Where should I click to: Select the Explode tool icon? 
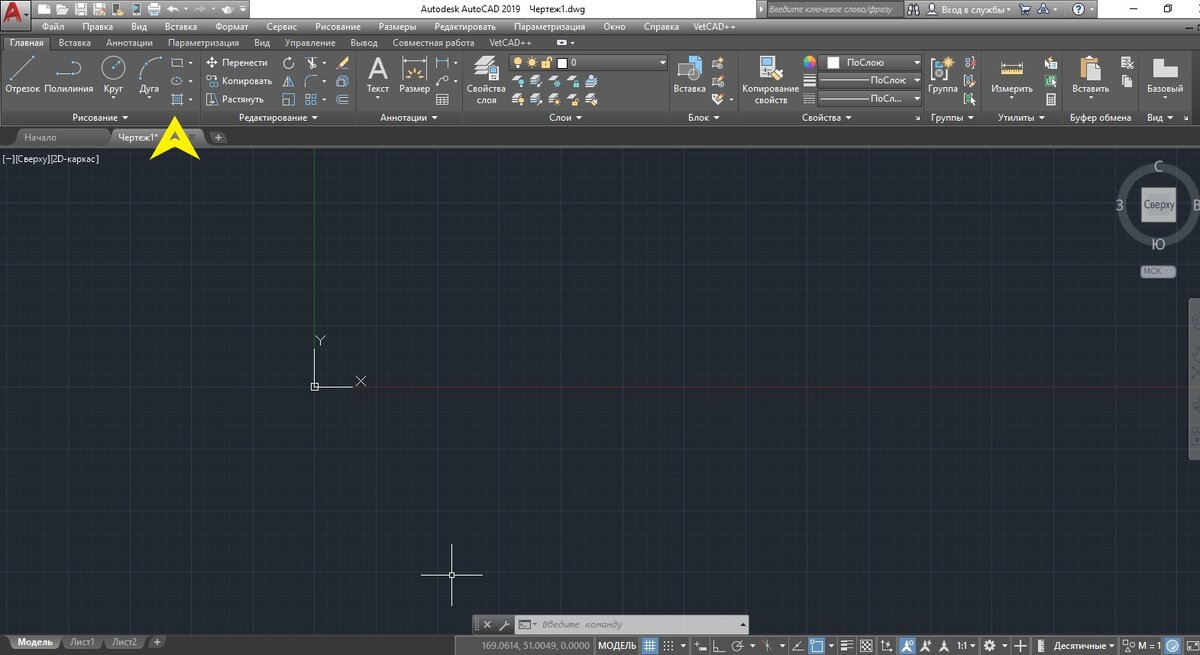(x=342, y=81)
